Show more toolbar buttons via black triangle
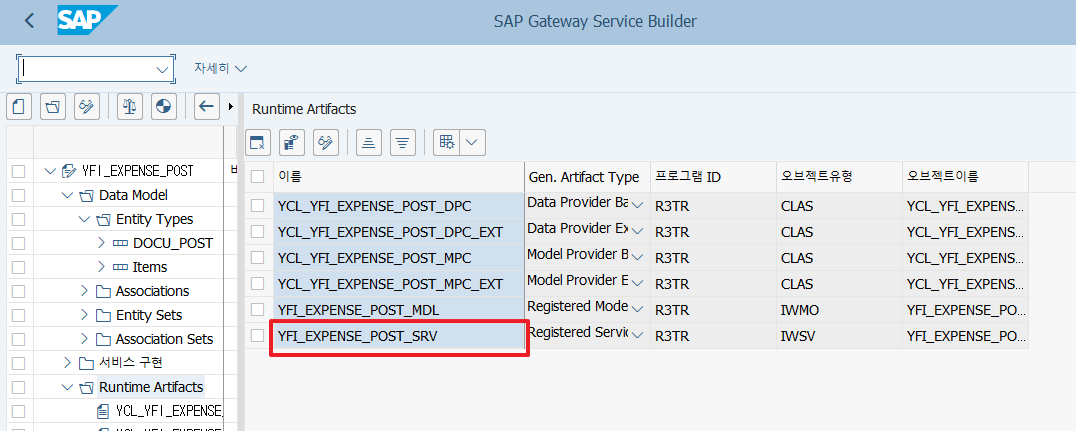 coord(230,106)
